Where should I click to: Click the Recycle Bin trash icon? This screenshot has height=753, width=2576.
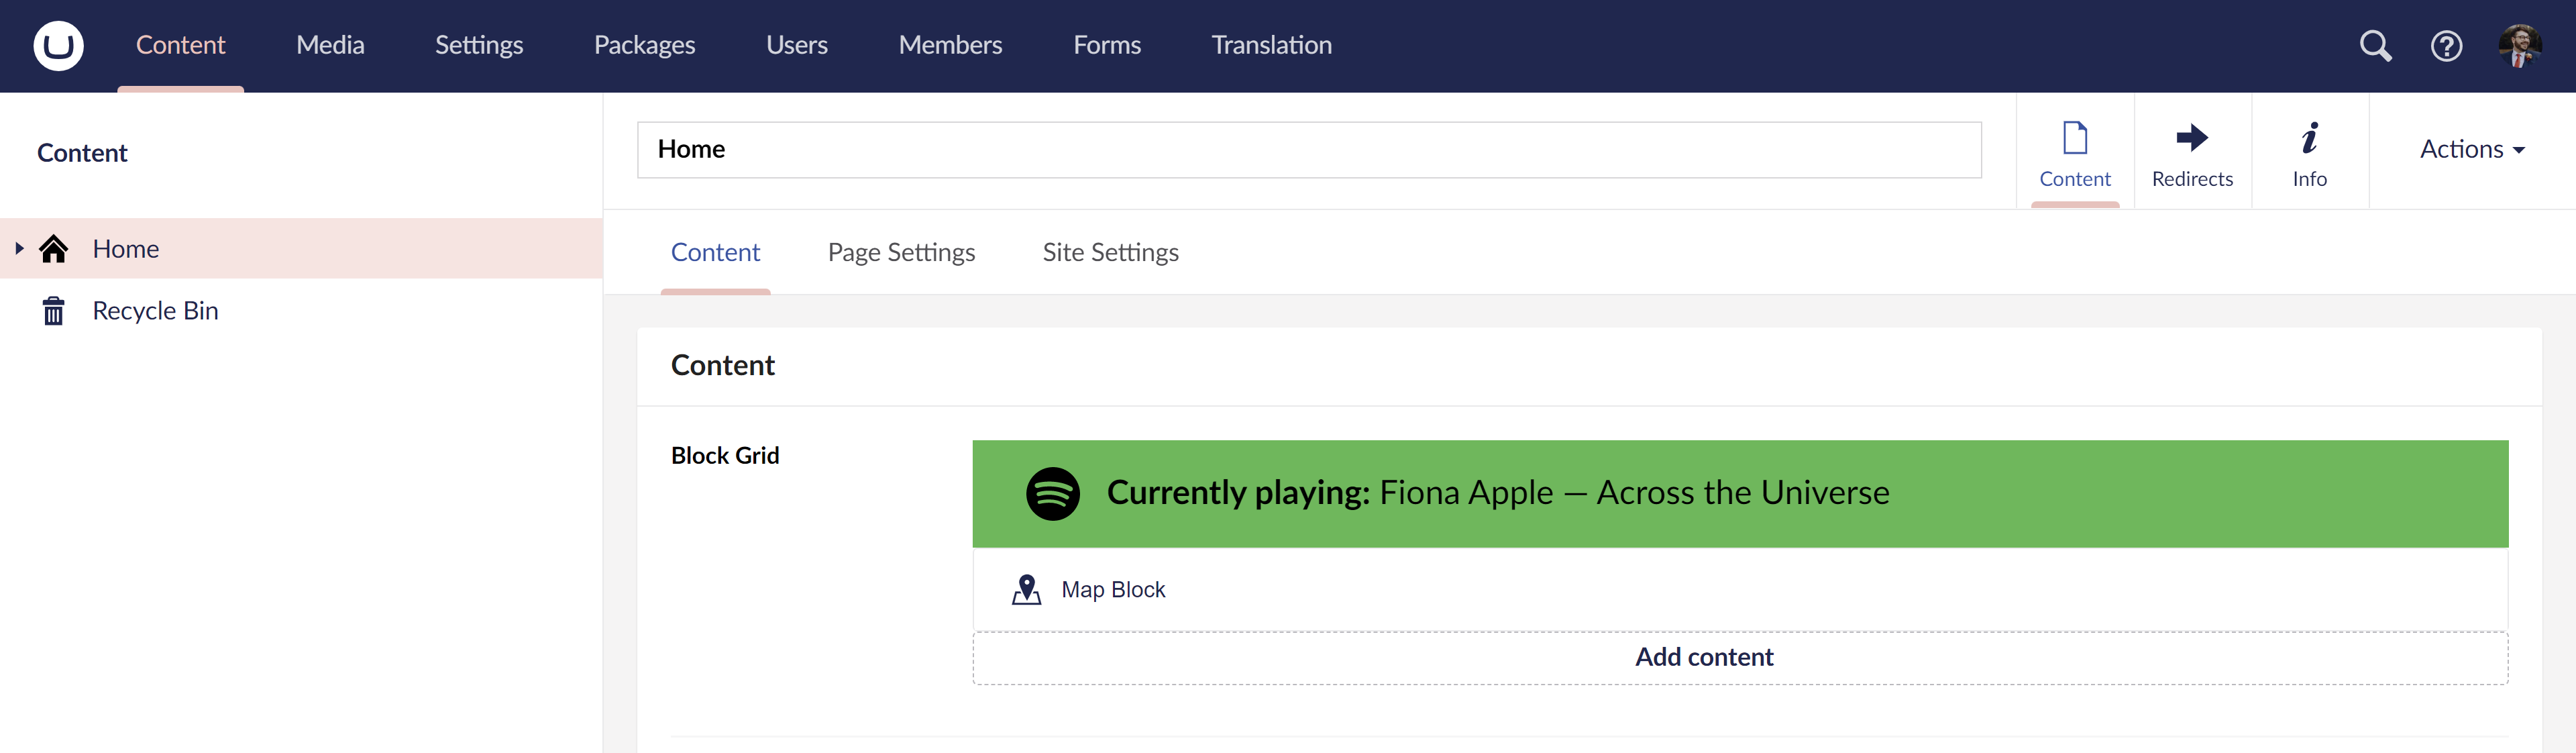(x=54, y=311)
